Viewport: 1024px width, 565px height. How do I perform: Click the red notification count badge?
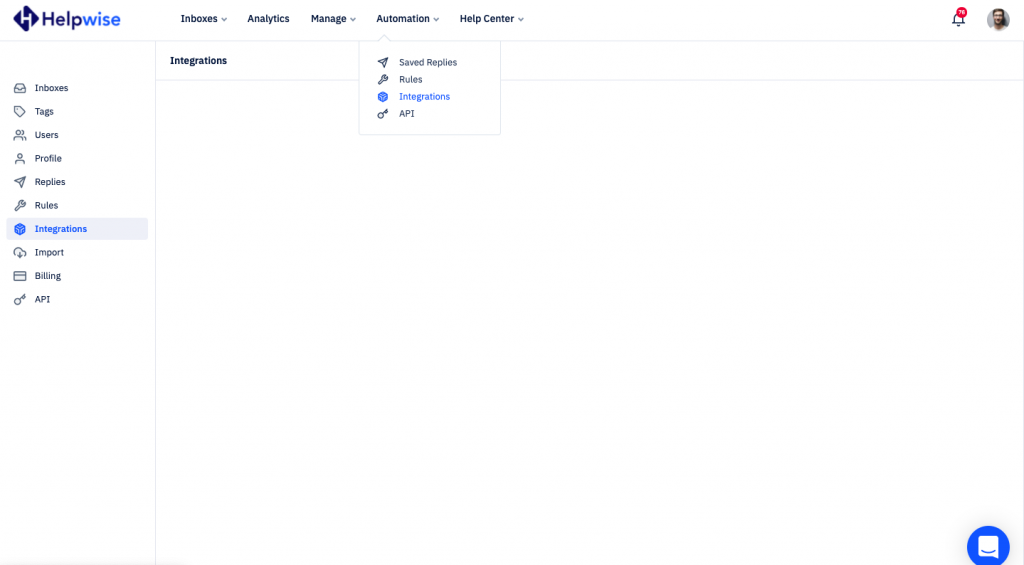961,12
